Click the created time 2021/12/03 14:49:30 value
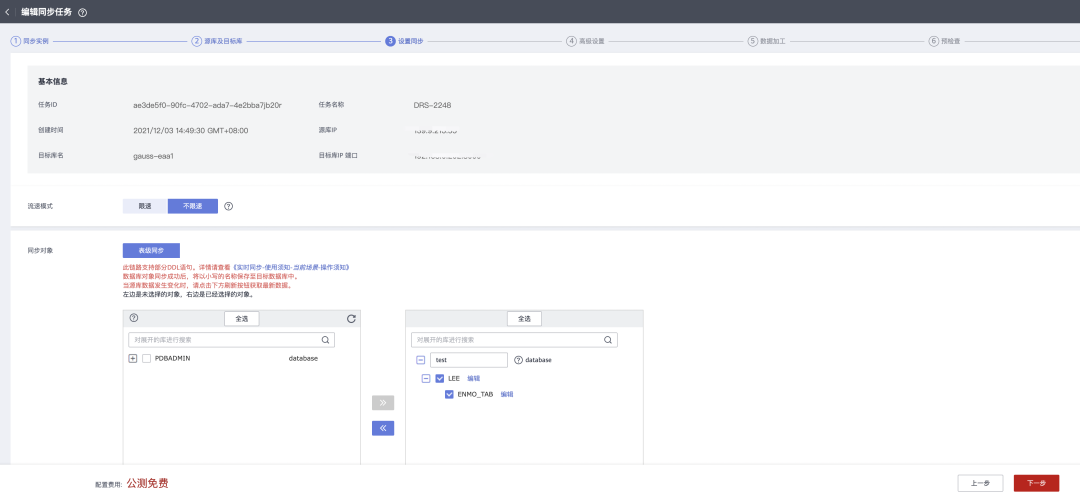Image resolution: width=1080 pixels, height=498 pixels. (x=191, y=130)
